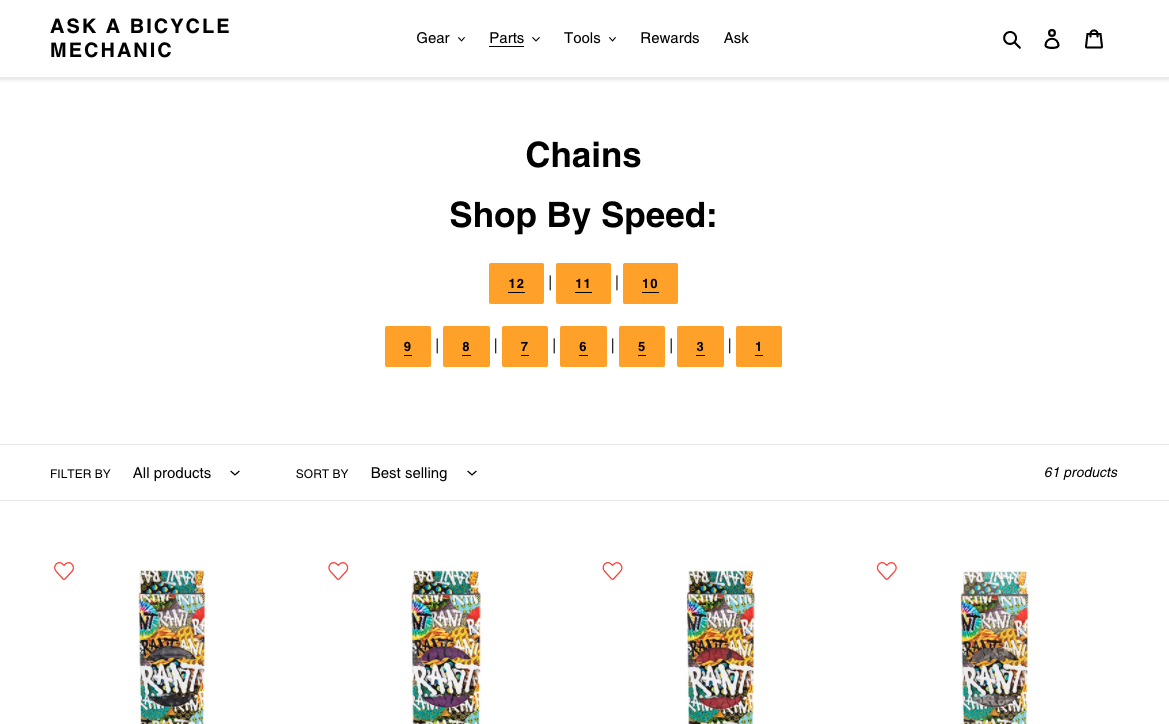Add fourth product to wishlist heart
The image size is (1169, 724).
click(886, 570)
